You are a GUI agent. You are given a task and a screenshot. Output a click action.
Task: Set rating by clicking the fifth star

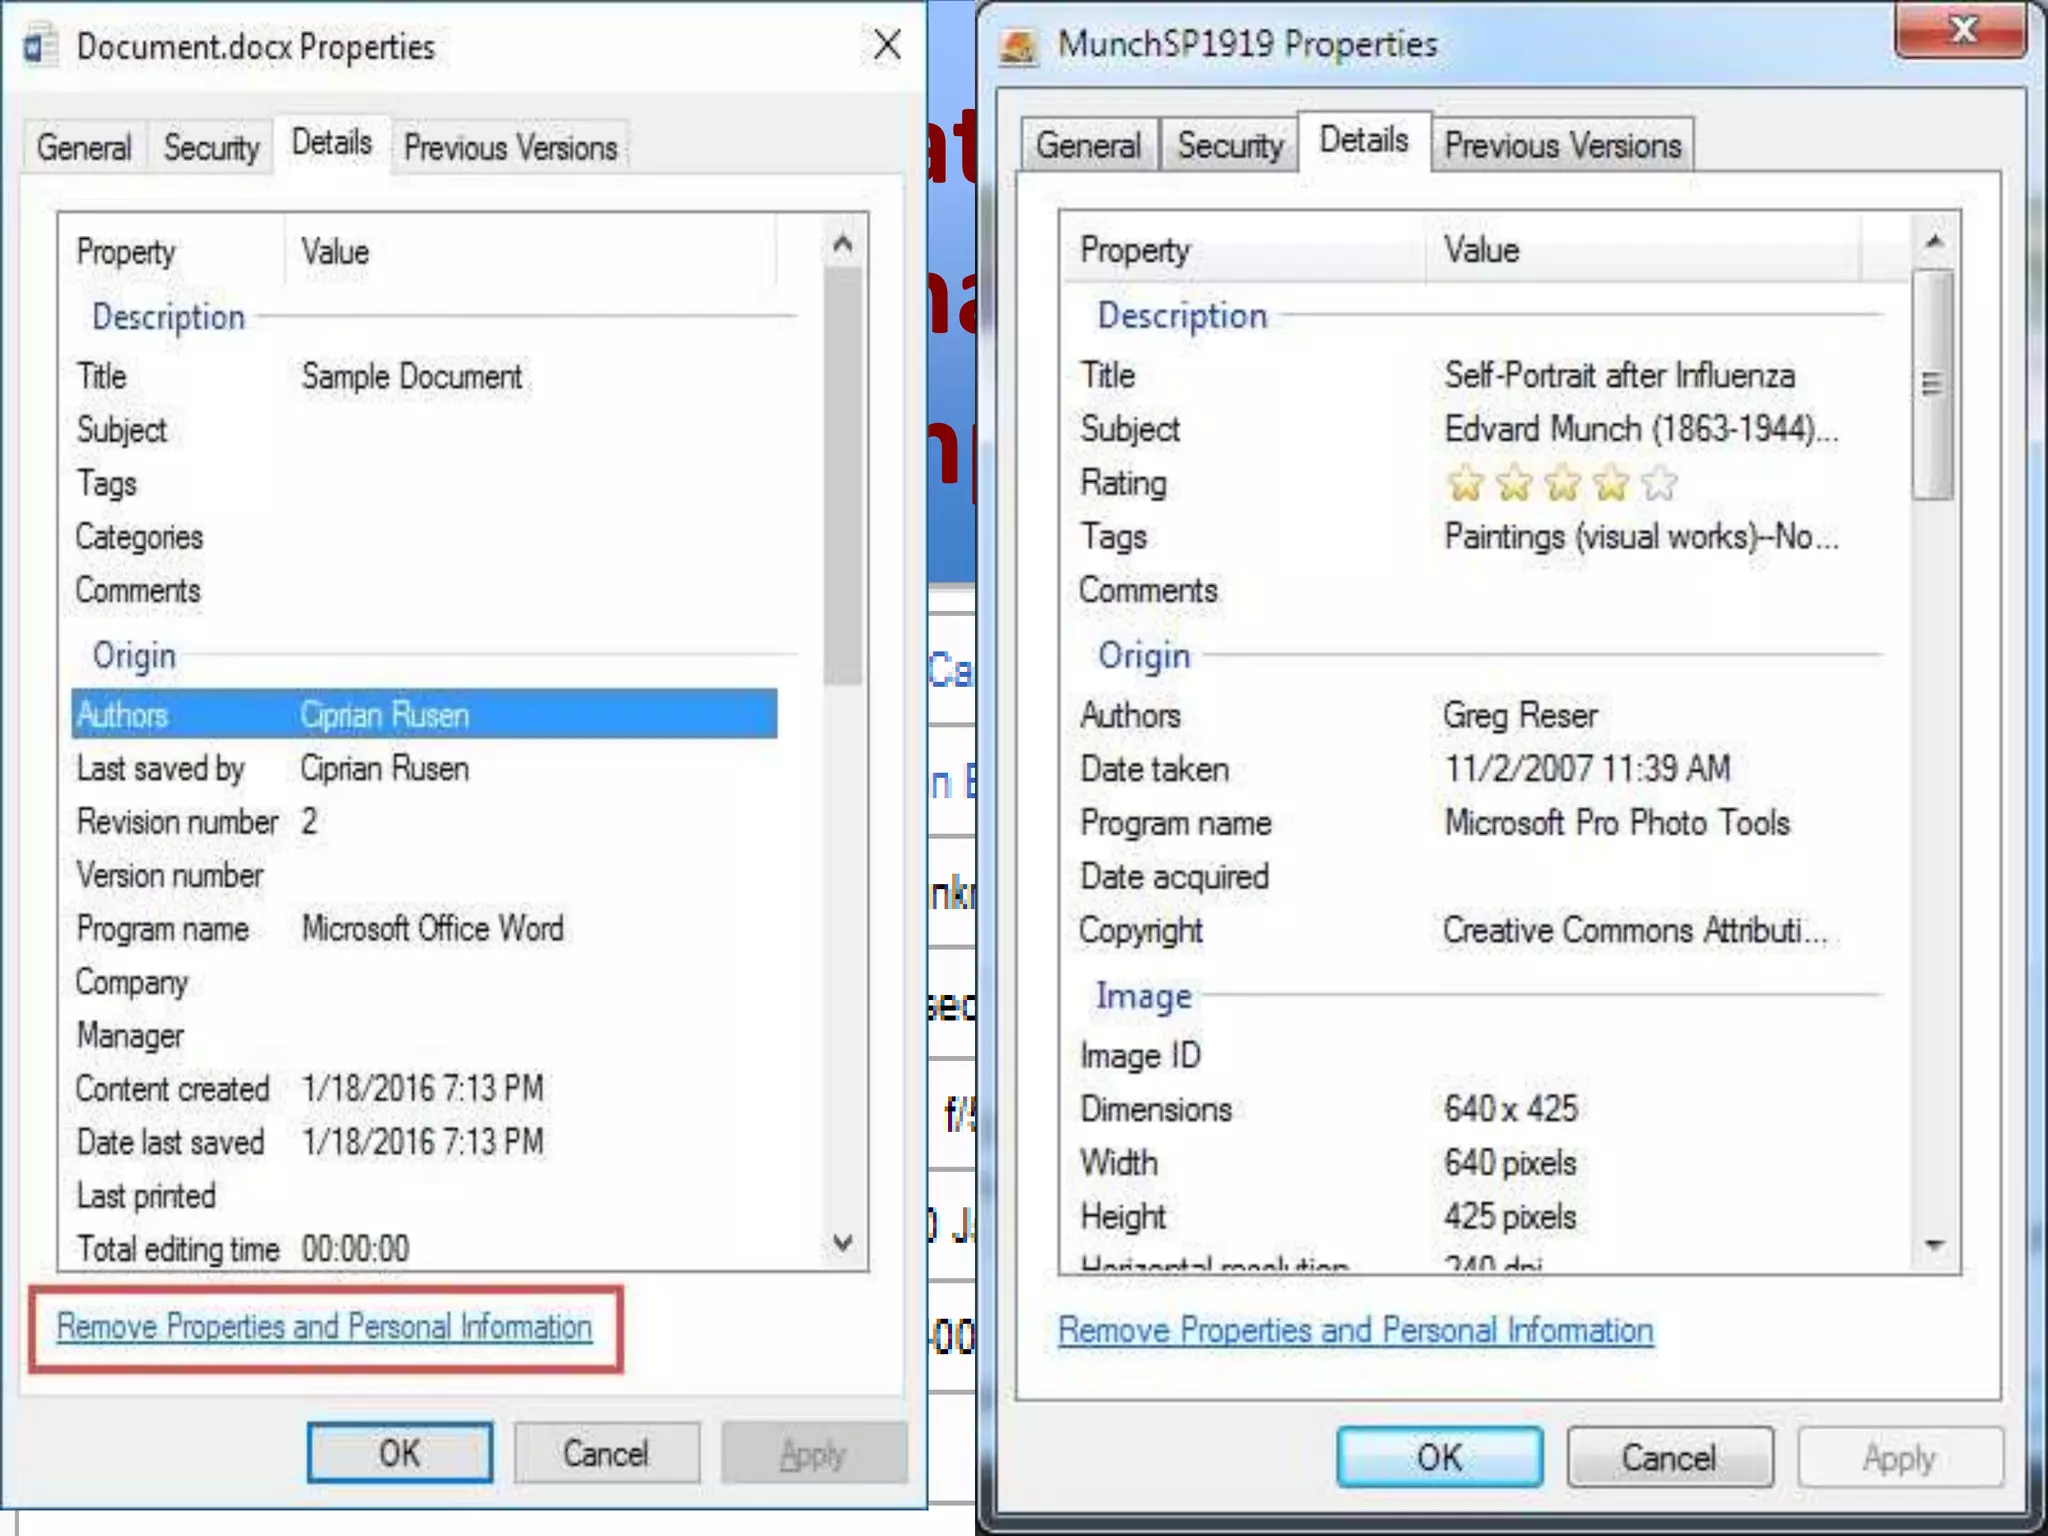1659,484
